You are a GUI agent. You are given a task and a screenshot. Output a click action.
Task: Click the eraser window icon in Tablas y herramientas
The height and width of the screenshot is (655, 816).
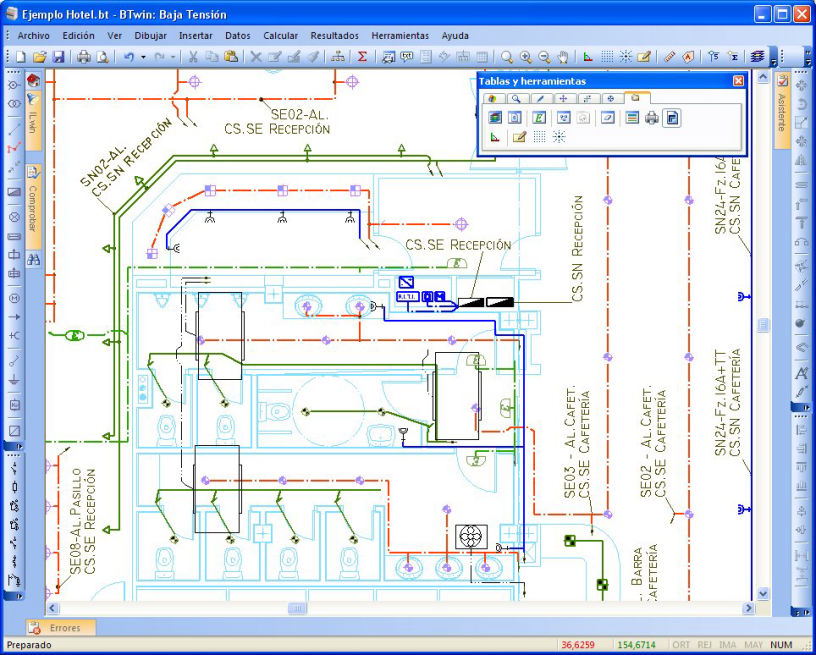607,118
